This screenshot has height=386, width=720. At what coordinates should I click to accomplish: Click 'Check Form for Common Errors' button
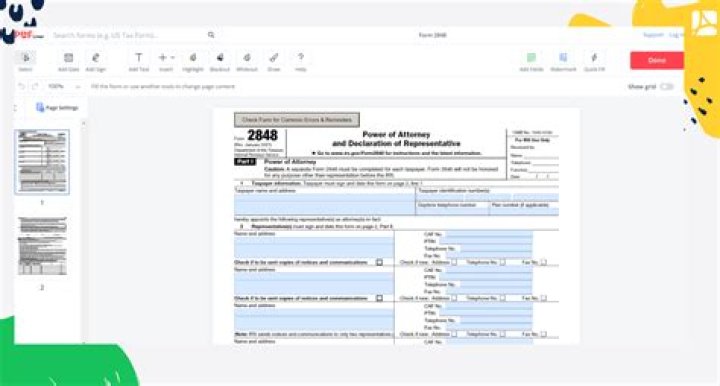[297, 120]
